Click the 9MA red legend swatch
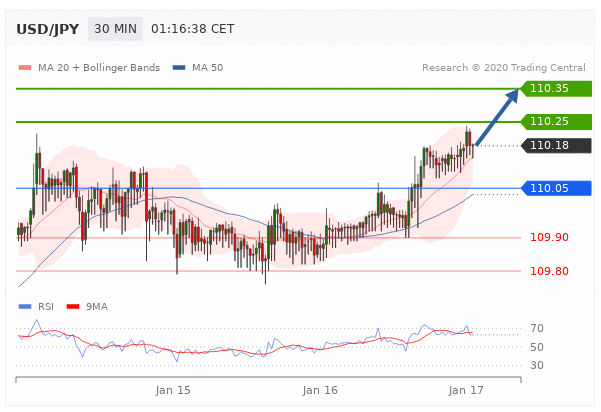Screen dimensions: 601x412 pyautogui.click(x=73, y=307)
